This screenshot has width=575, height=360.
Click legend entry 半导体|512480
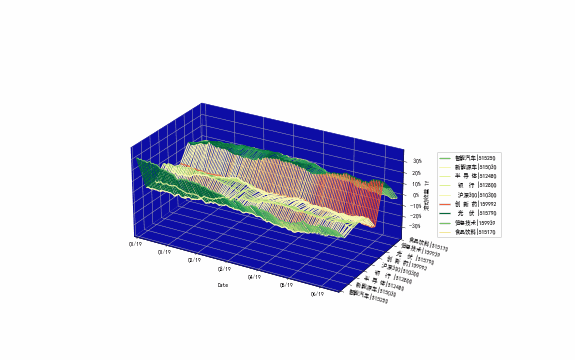click(468, 176)
